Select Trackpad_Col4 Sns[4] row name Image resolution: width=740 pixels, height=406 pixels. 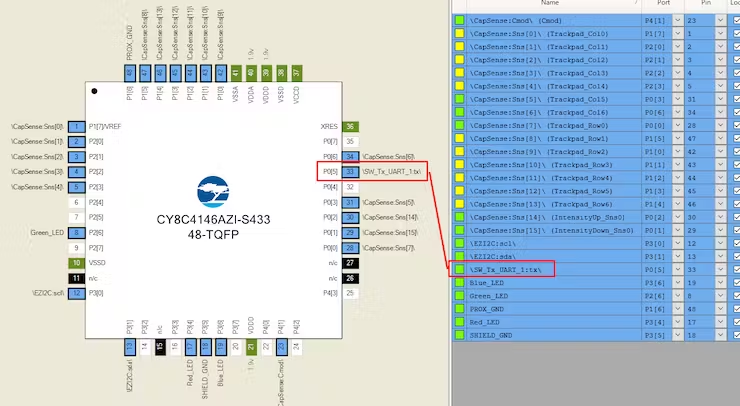538,86
